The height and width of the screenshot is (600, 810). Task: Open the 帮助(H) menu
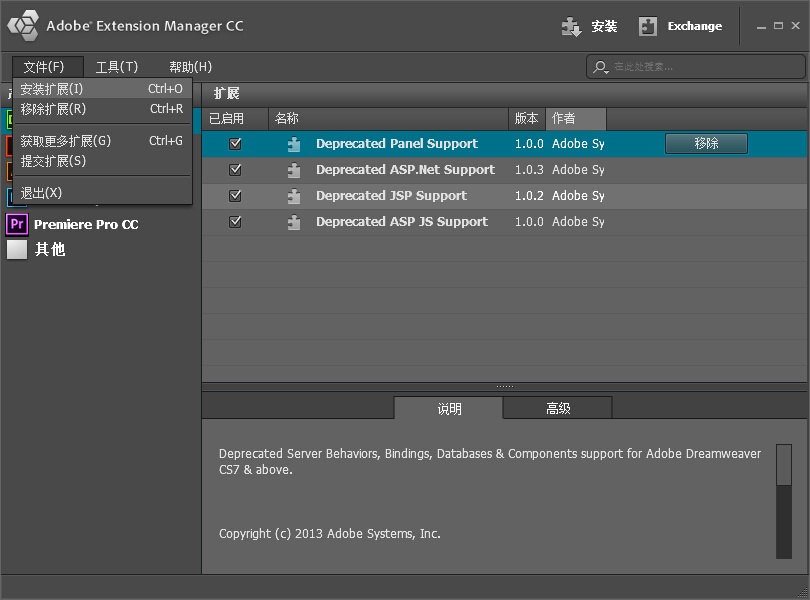click(190, 67)
